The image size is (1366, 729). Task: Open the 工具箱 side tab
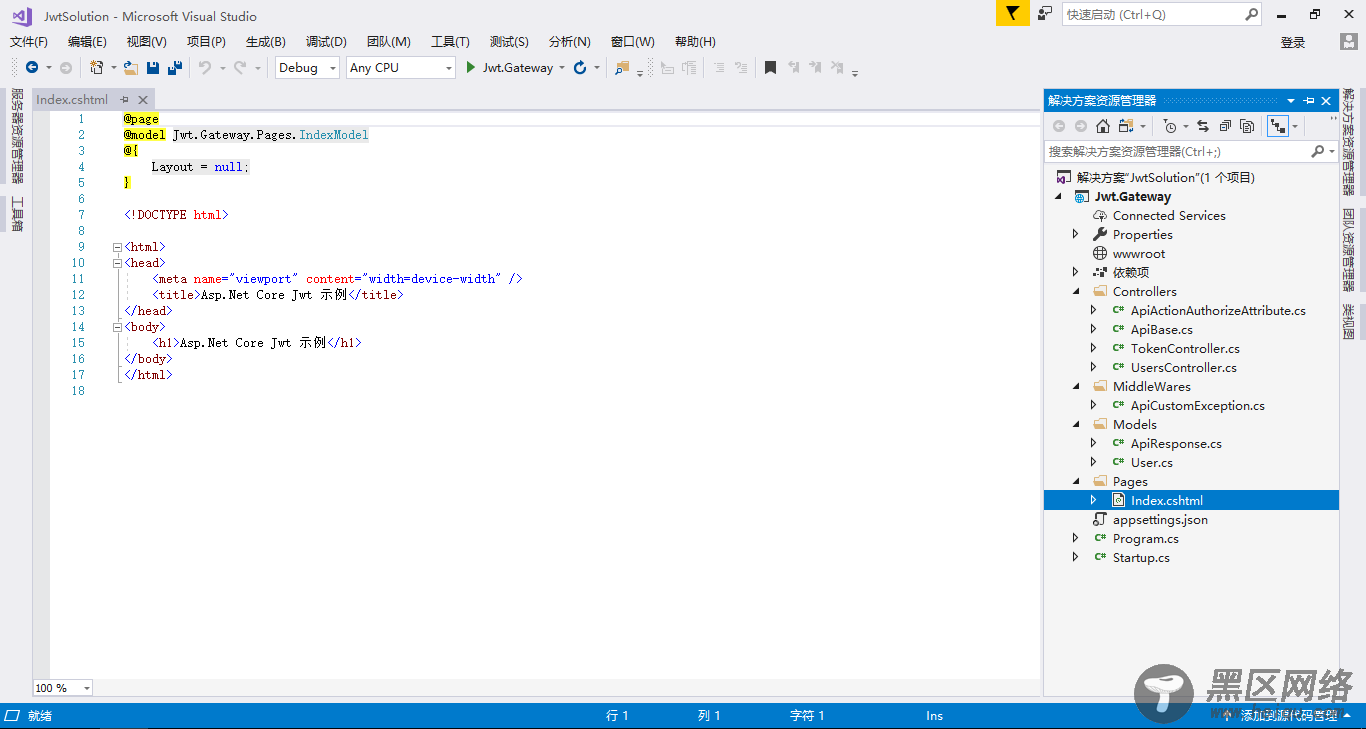[16, 214]
